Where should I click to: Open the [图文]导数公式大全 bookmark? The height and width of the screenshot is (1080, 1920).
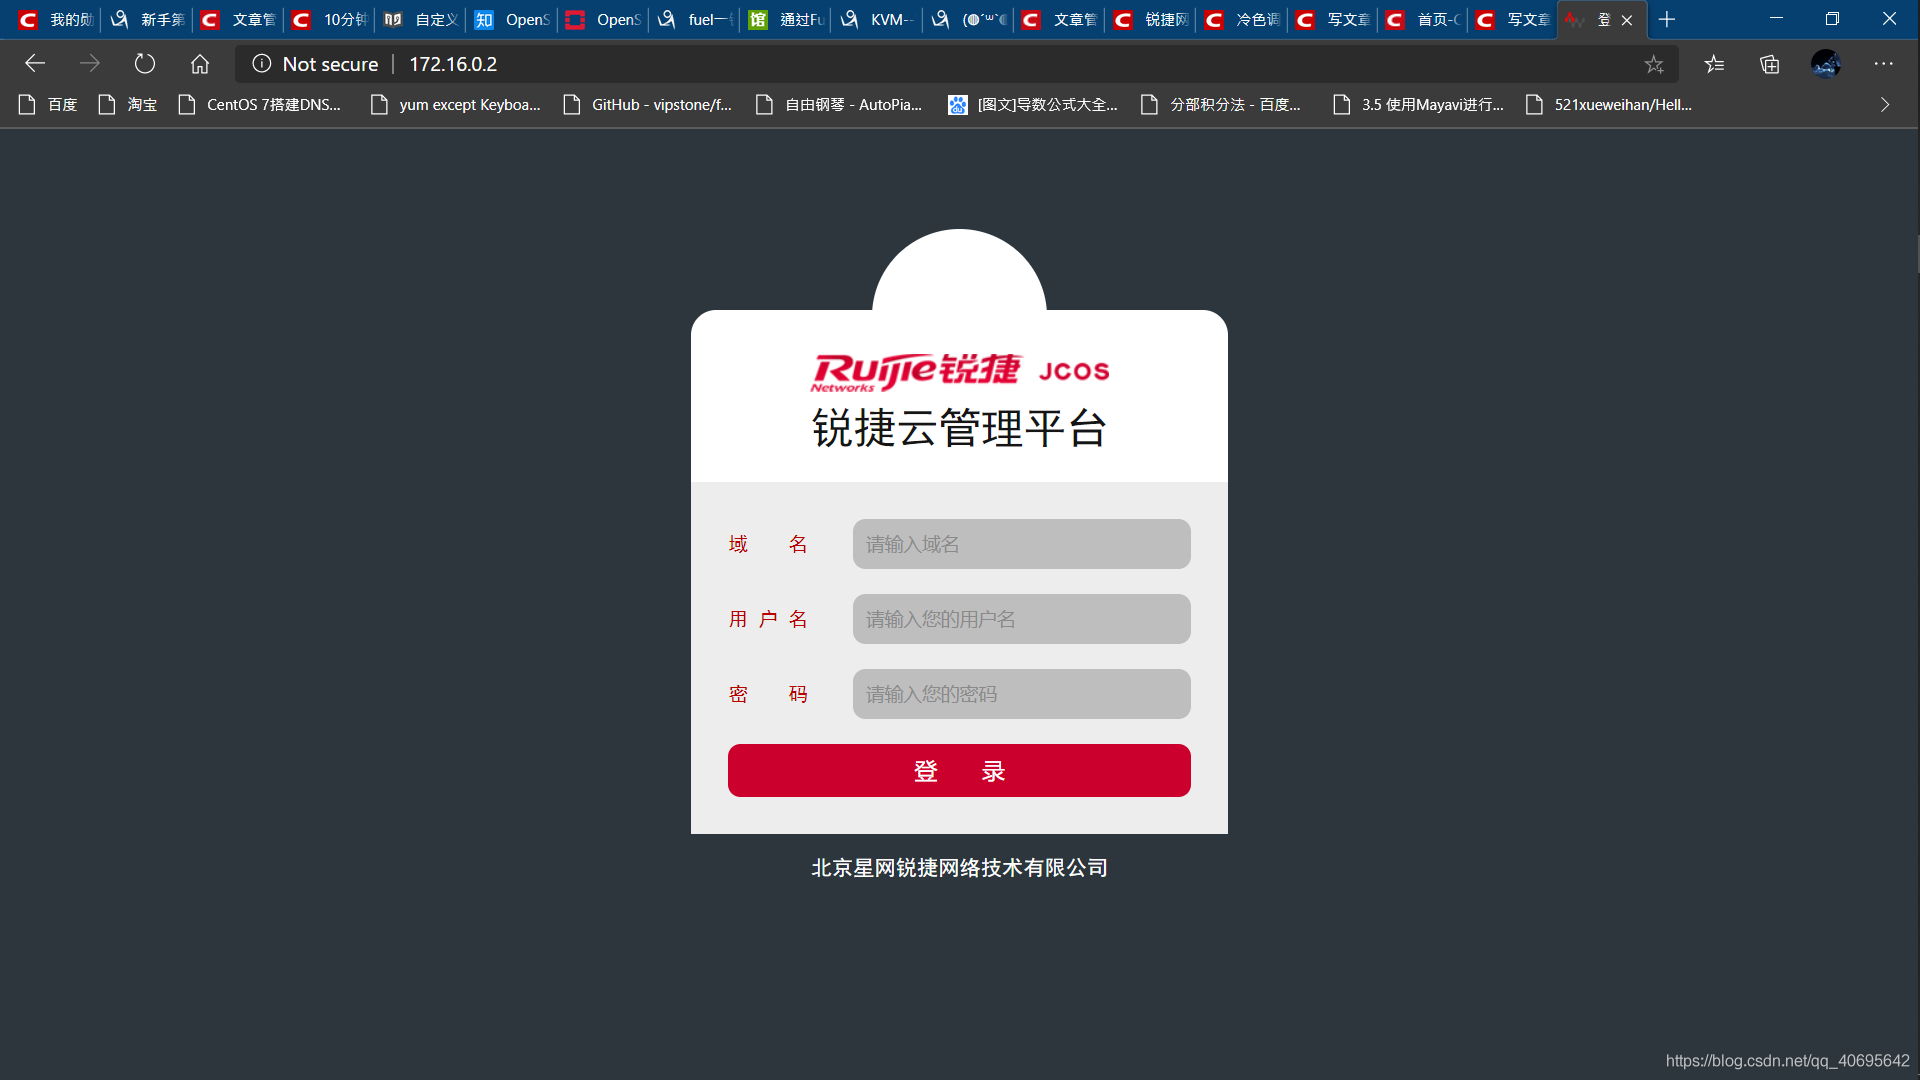tap(1033, 105)
